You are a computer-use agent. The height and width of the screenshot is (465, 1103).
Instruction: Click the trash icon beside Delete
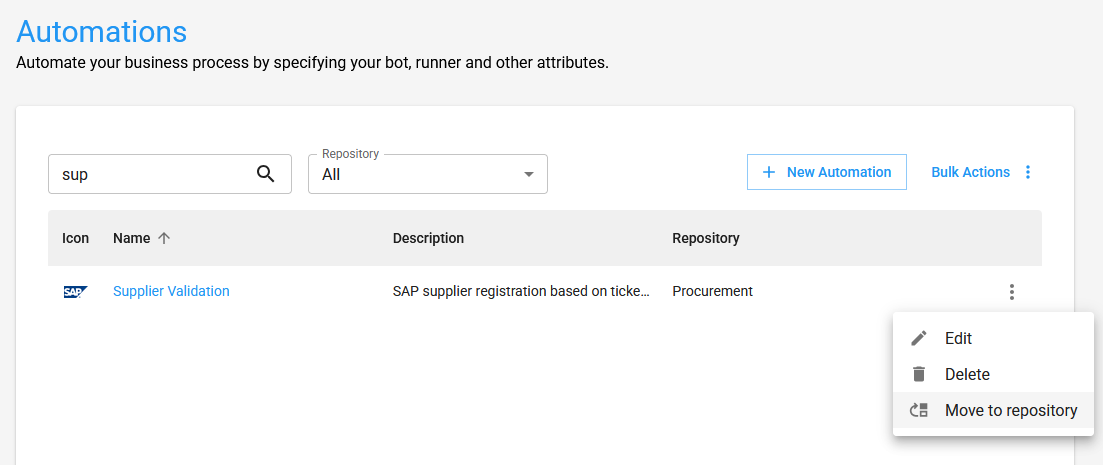919,375
